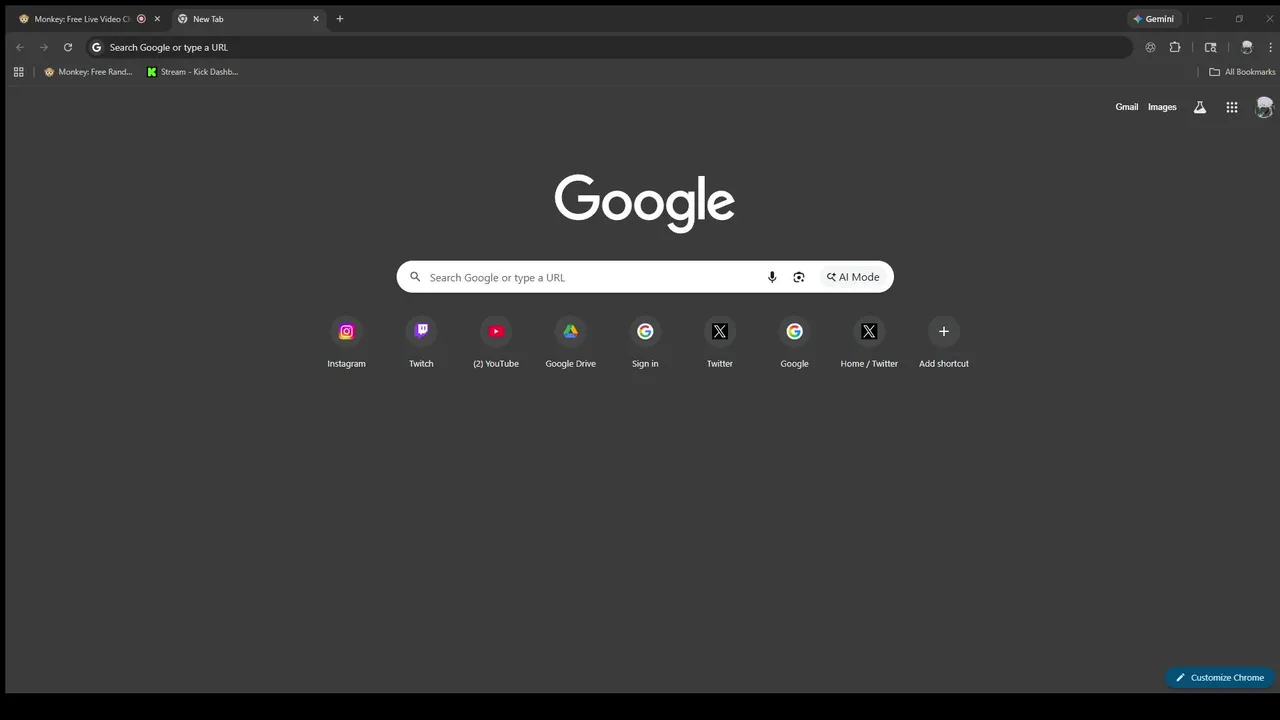This screenshot has height=720, width=1280.
Task: Click the recording indicator on Monkey tab
Action: coord(141,19)
